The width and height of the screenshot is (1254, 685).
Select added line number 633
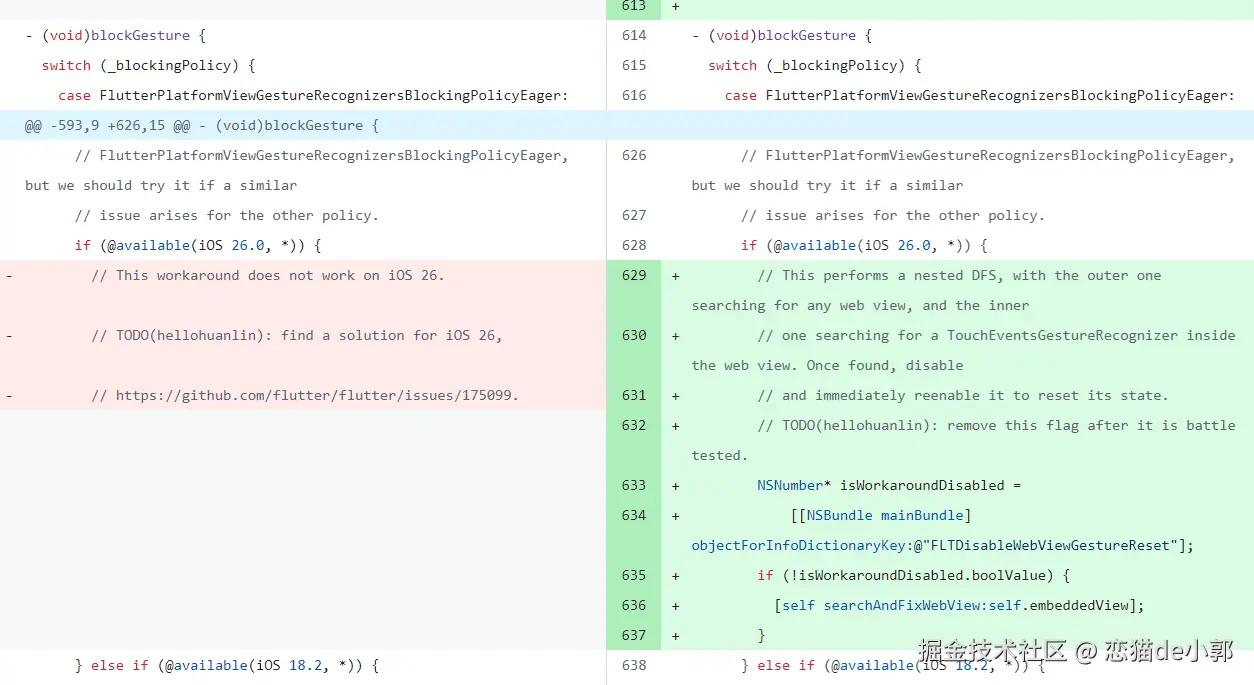click(634, 485)
